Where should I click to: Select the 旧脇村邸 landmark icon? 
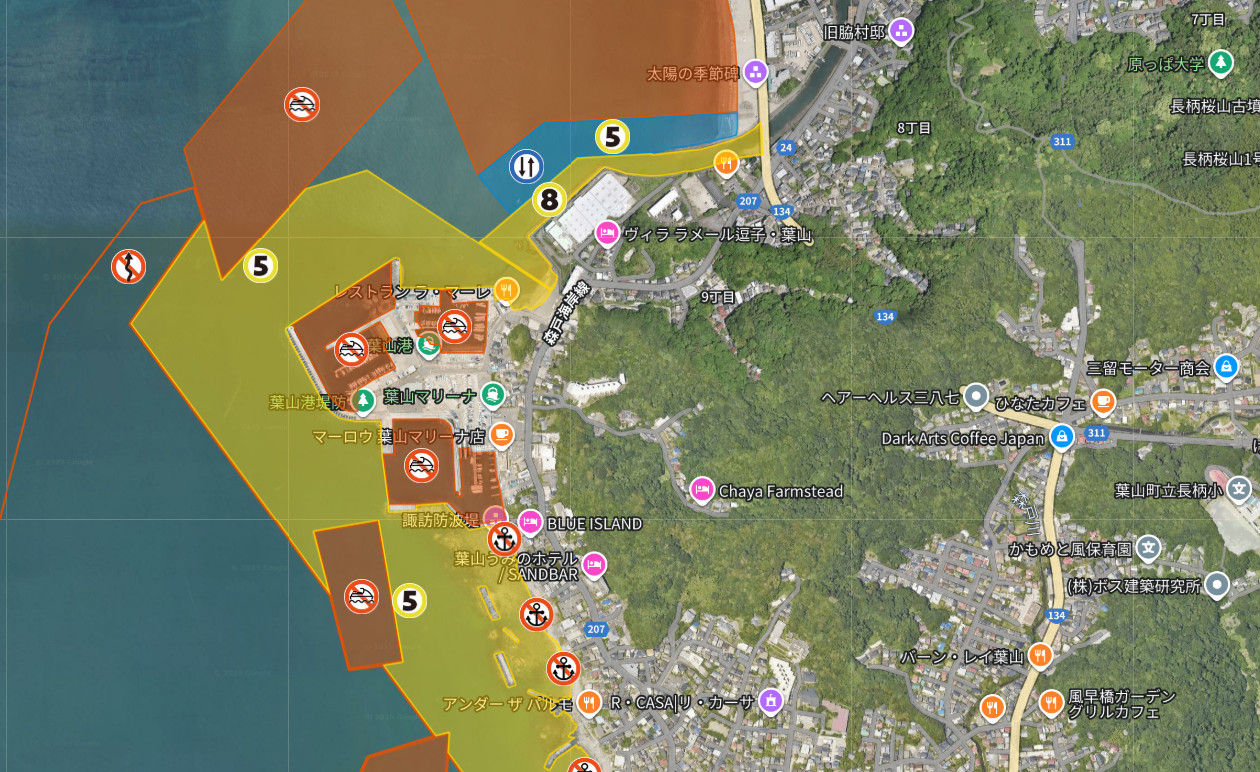(x=901, y=31)
